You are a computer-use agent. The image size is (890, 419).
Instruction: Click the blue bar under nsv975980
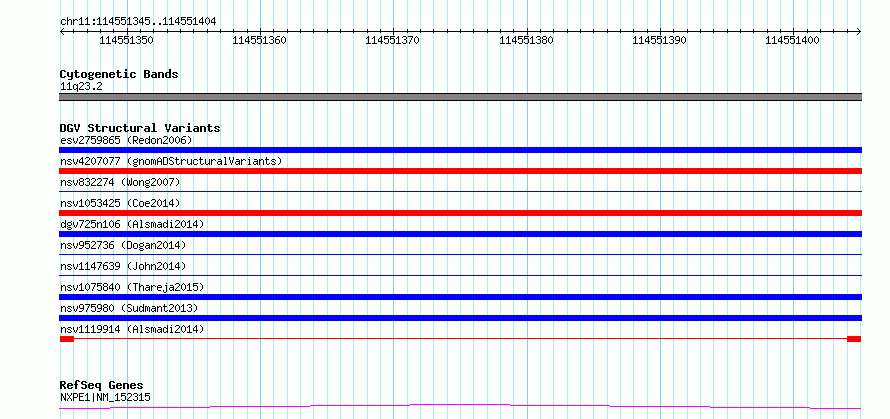460,318
